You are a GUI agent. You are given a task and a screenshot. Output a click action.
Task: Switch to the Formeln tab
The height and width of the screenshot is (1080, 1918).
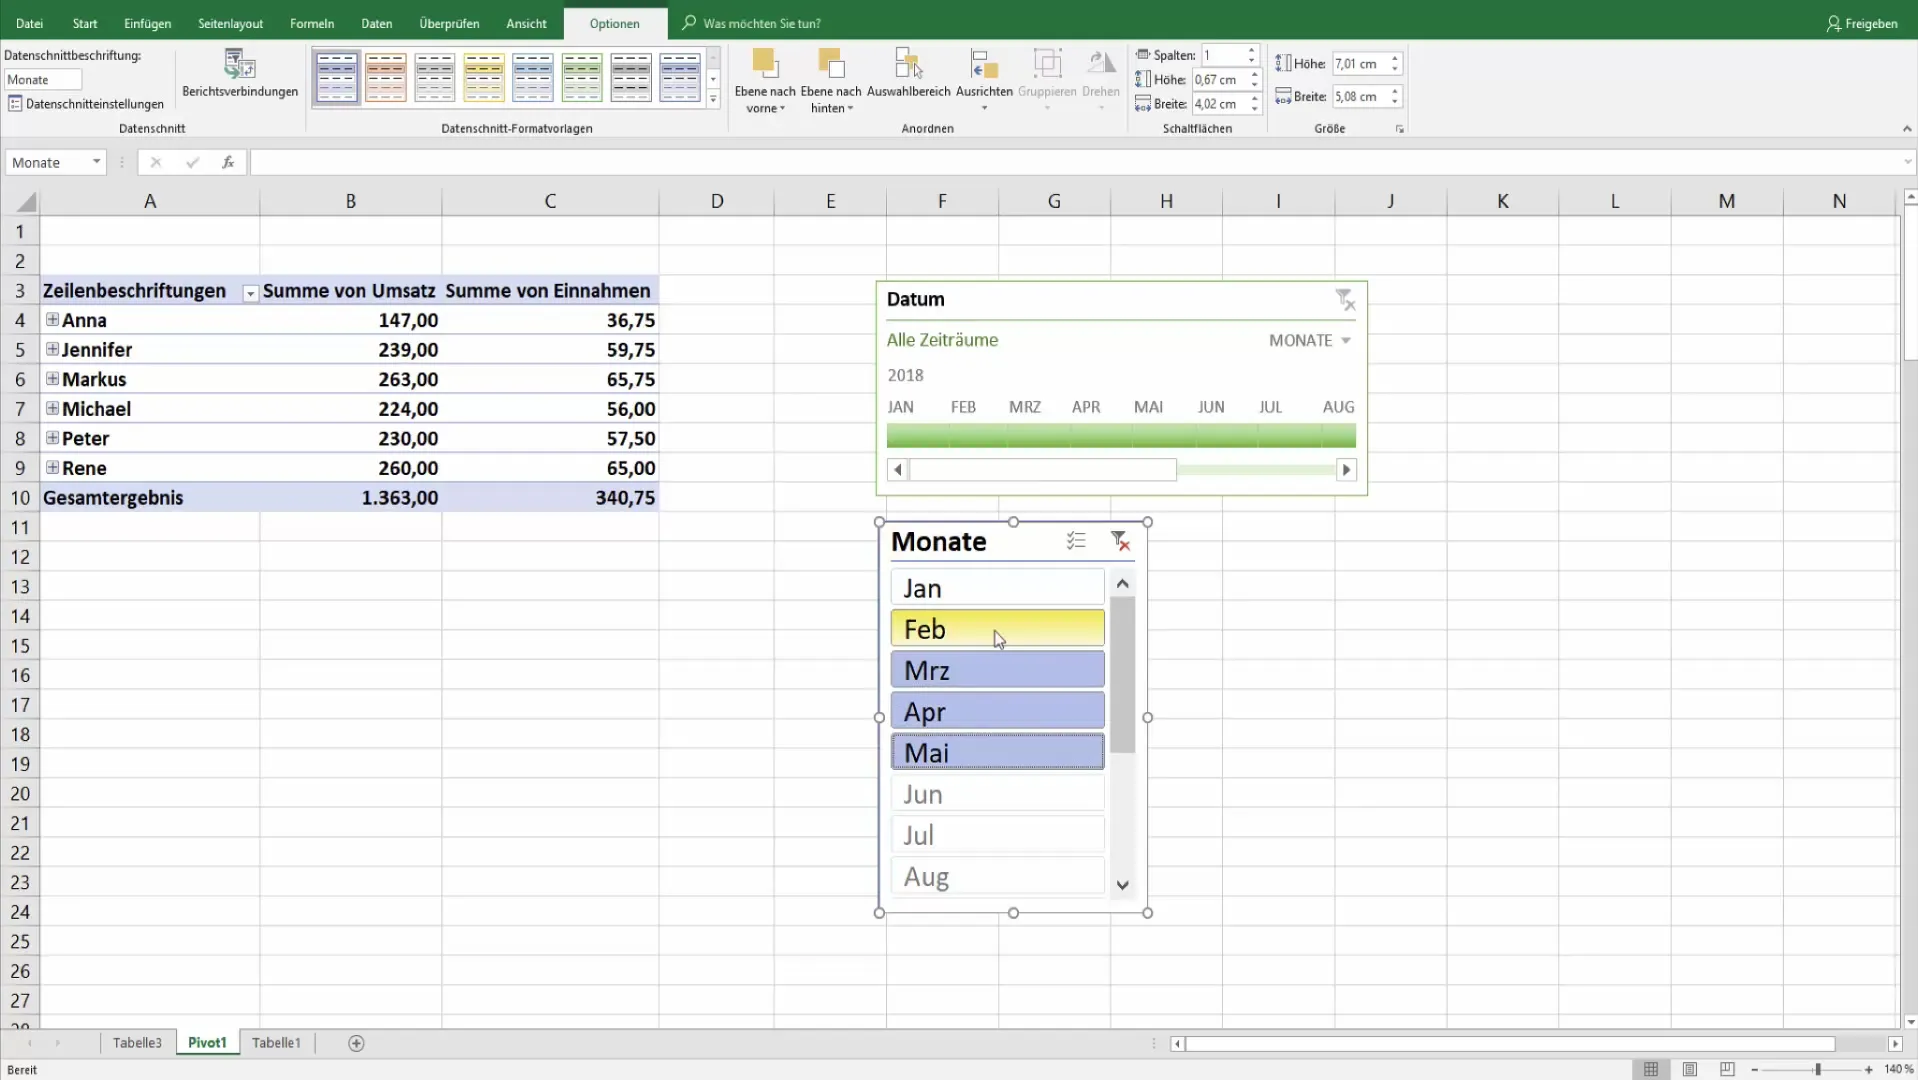pyautogui.click(x=312, y=23)
